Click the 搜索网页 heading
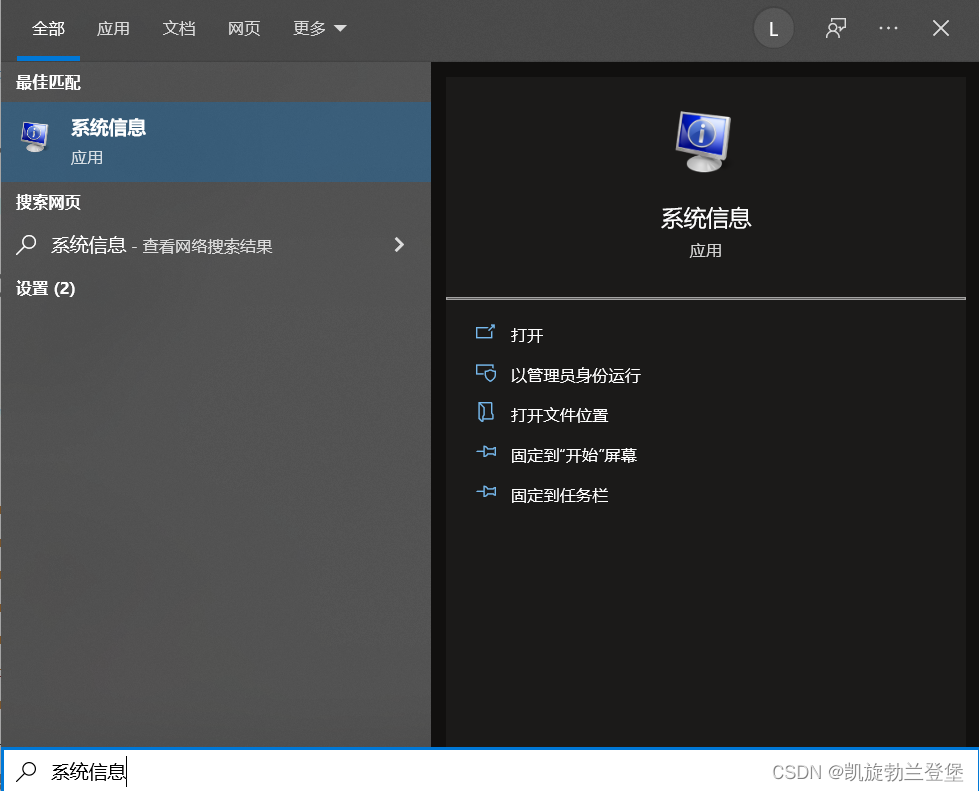Screen dimensions: 979x791 47,202
